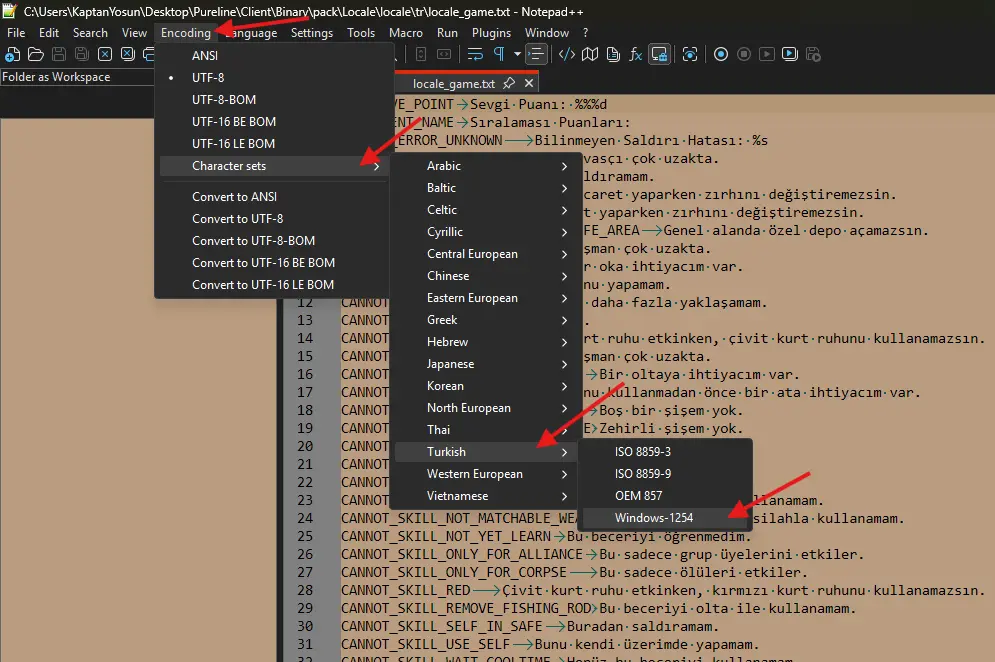995x662 pixels.
Task: Click the Open file folder icon
Action: coord(36,54)
